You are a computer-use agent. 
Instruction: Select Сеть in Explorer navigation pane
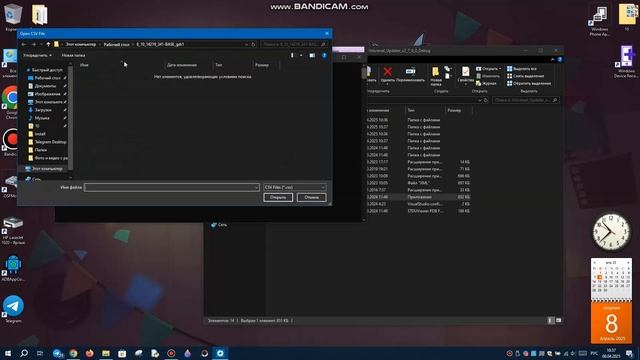(x=219, y=225)
